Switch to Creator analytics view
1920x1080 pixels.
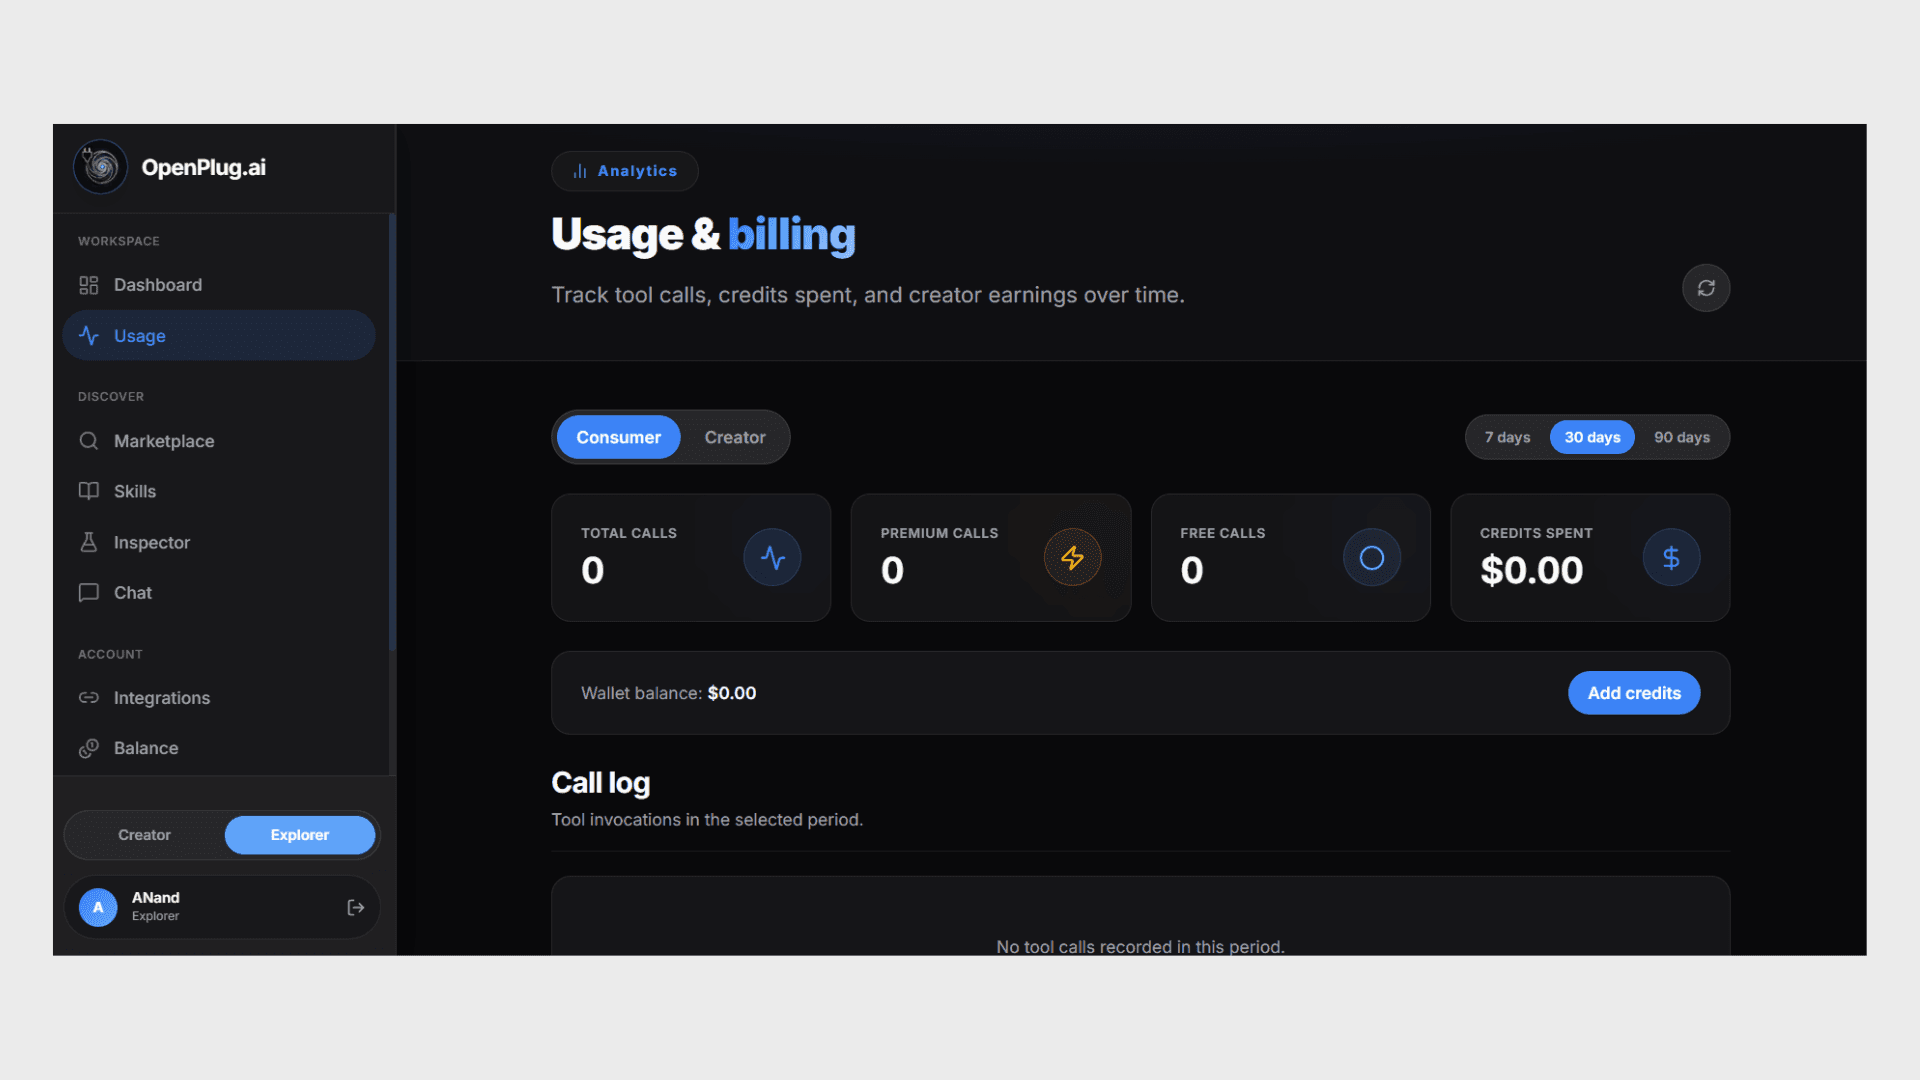(735, 437)
